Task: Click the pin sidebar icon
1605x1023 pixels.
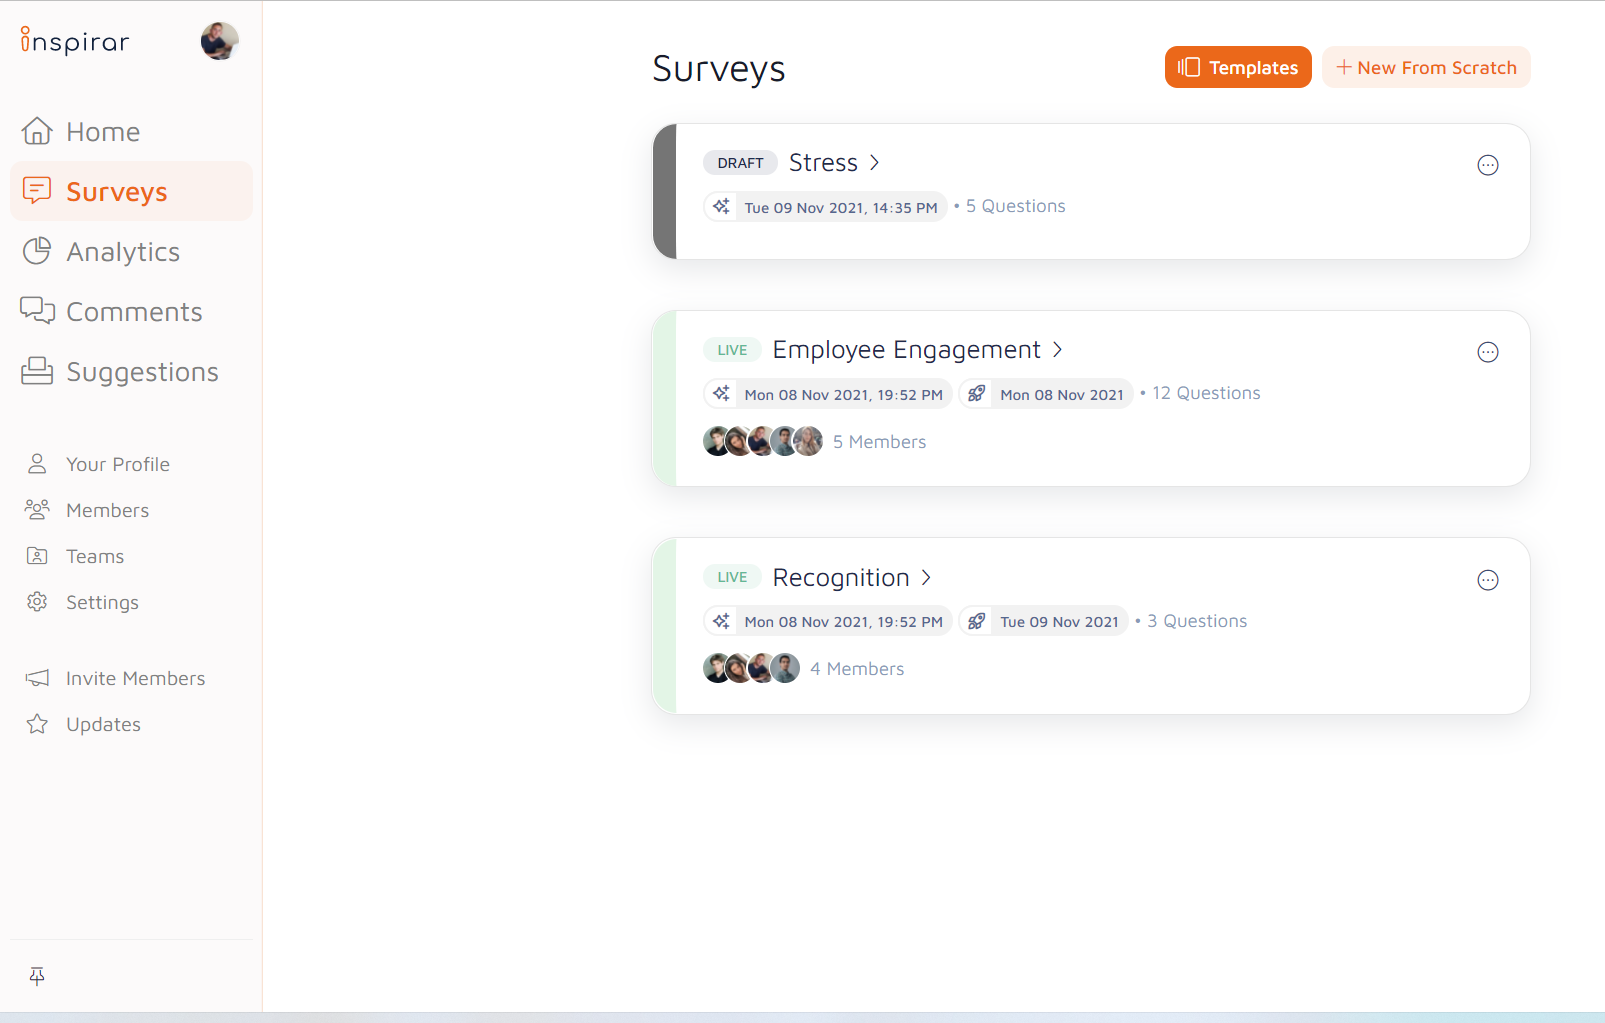Action: tap(37, 976)
